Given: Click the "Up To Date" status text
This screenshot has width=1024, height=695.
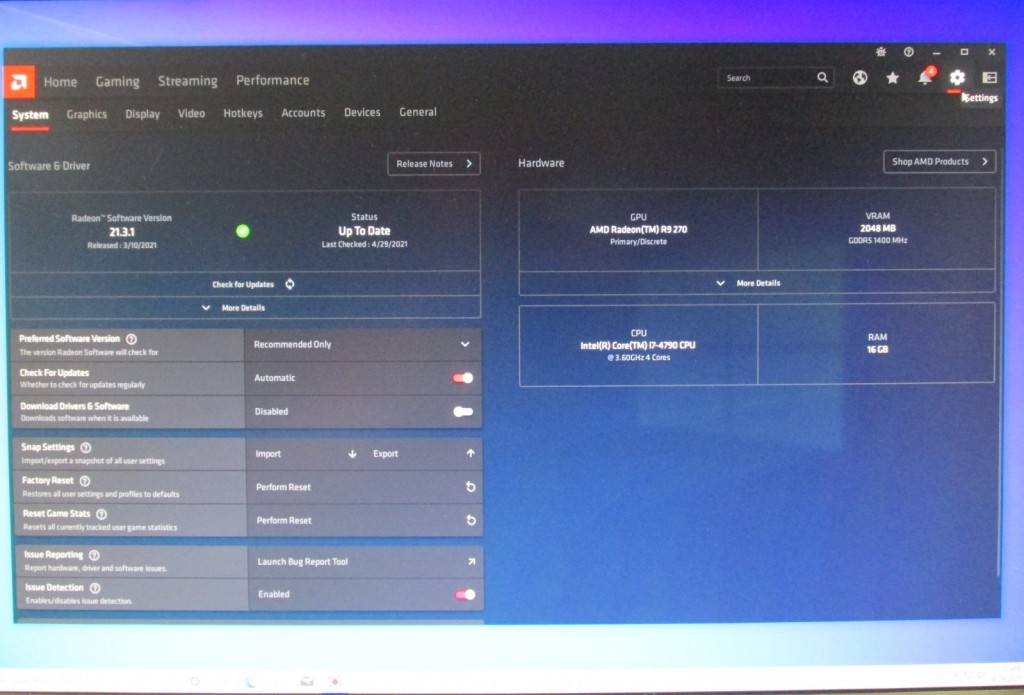Looking at the screenshot, I should pos(364,231).
